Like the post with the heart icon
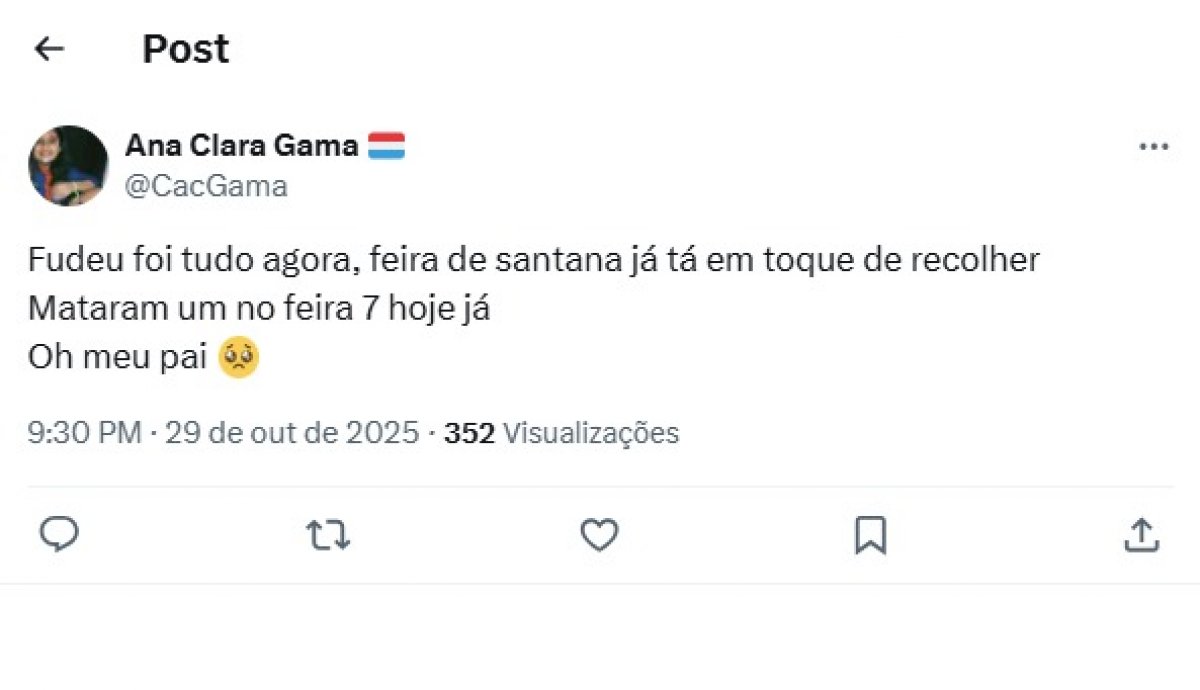The width and height of the screenshot is (1200, 690). click(599, 536)
